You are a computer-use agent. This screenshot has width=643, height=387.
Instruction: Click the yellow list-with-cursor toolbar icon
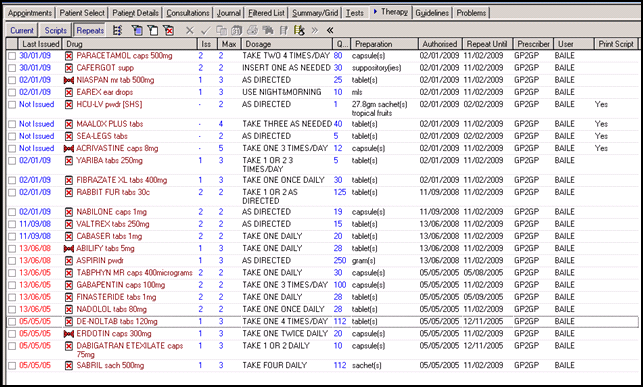[299, 30]
